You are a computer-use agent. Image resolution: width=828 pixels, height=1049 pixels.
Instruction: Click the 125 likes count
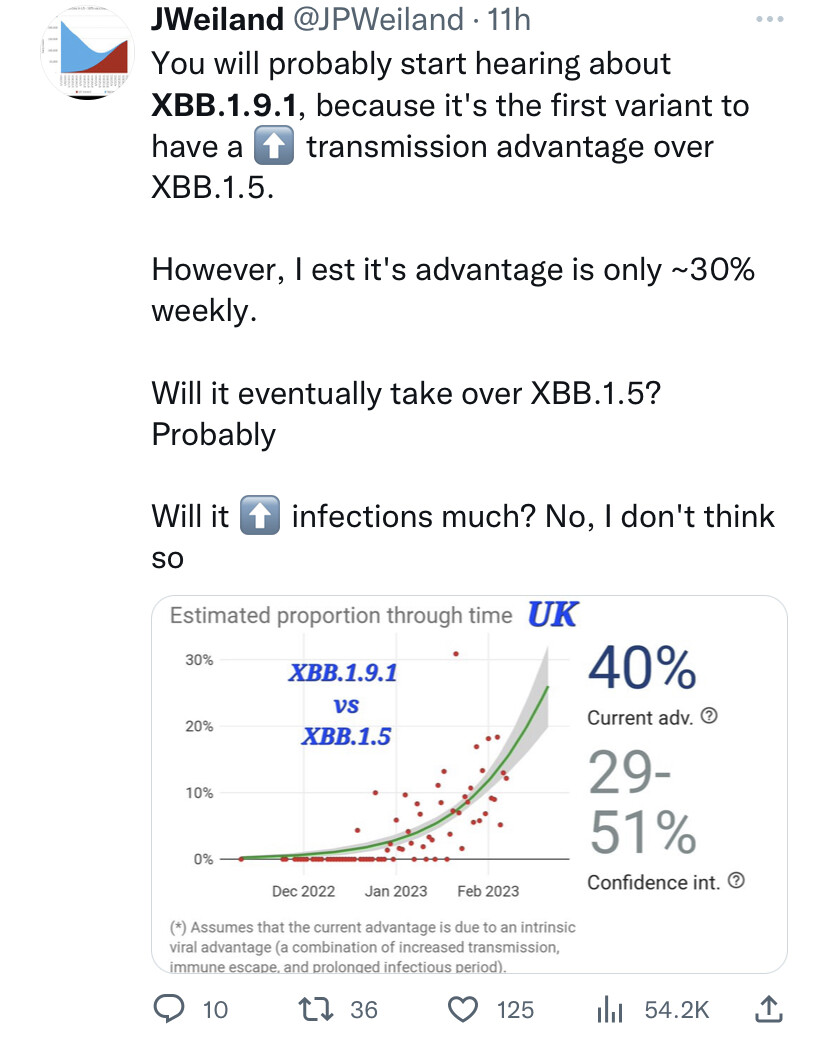point(515,1010)
